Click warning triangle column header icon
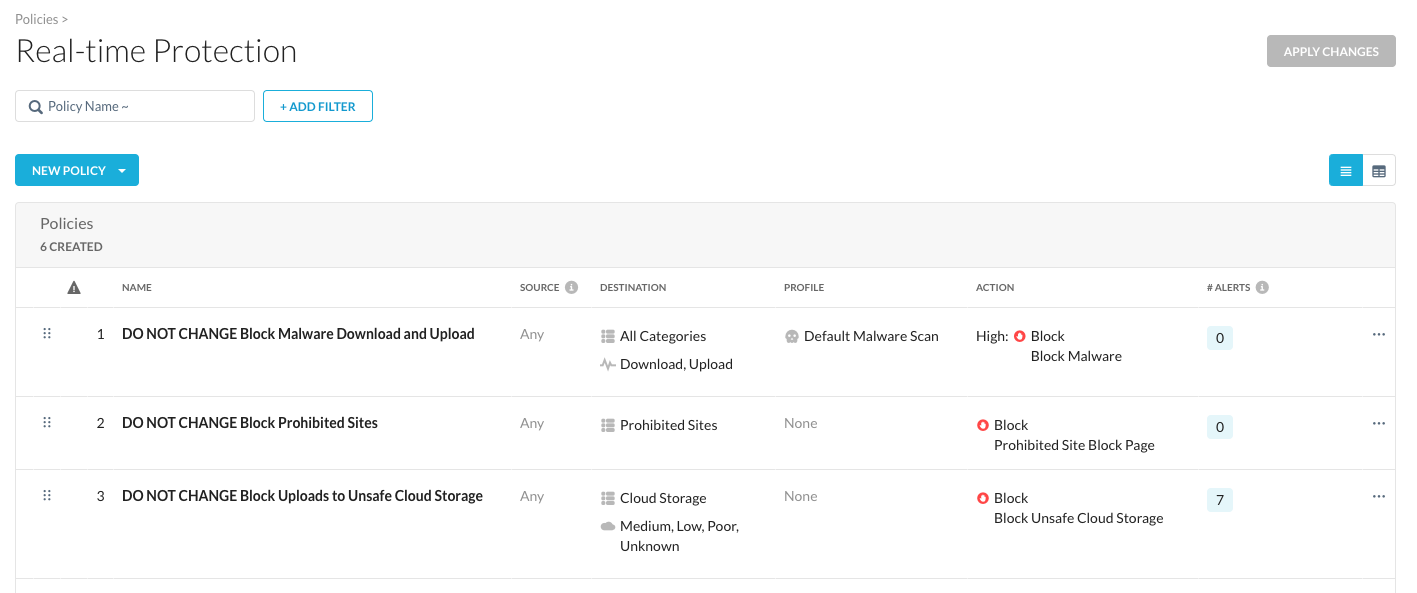Viewport: 1417px width, 593px height. point(74,288)
